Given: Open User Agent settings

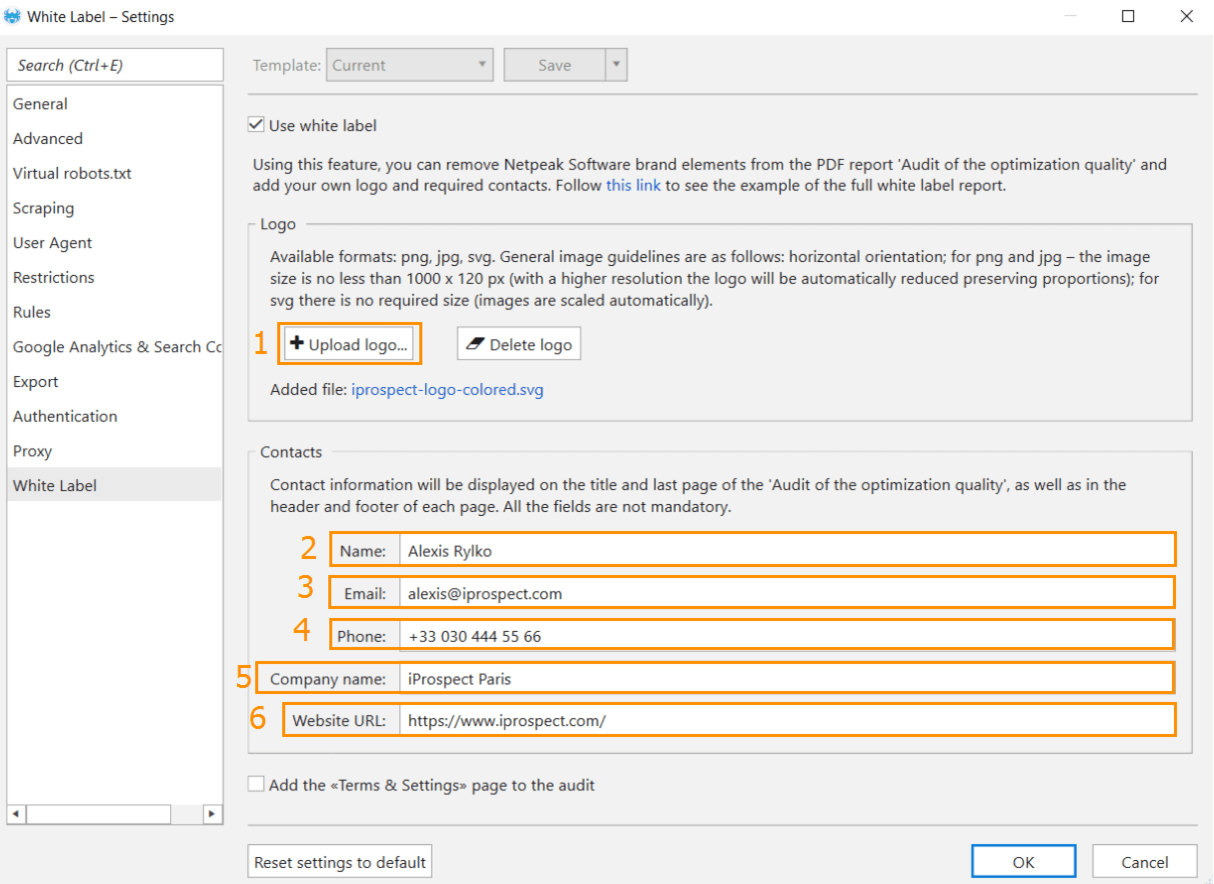Looking at the screenshot, I should point(115,243).
